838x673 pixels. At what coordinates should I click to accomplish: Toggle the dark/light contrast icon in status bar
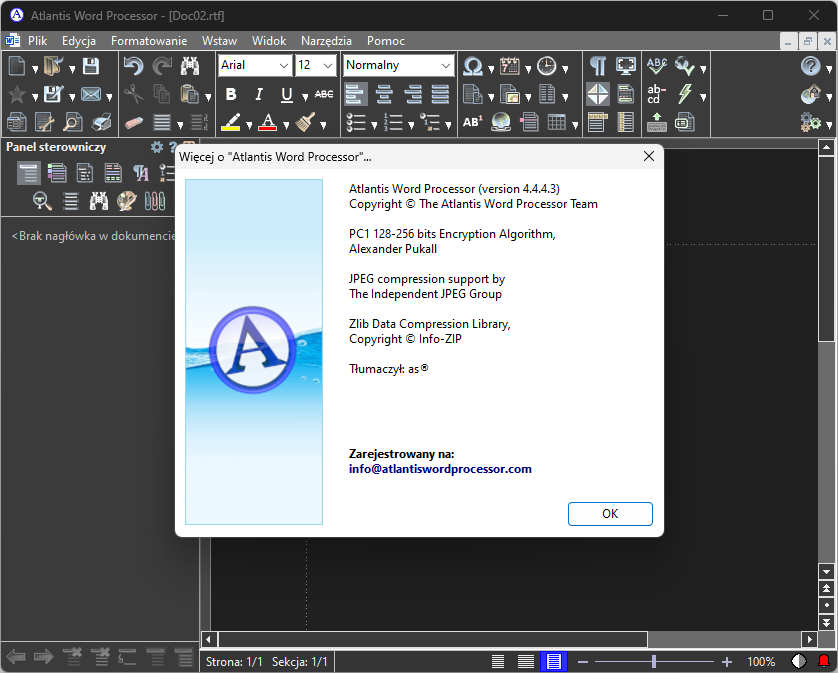tap(798, 662)
